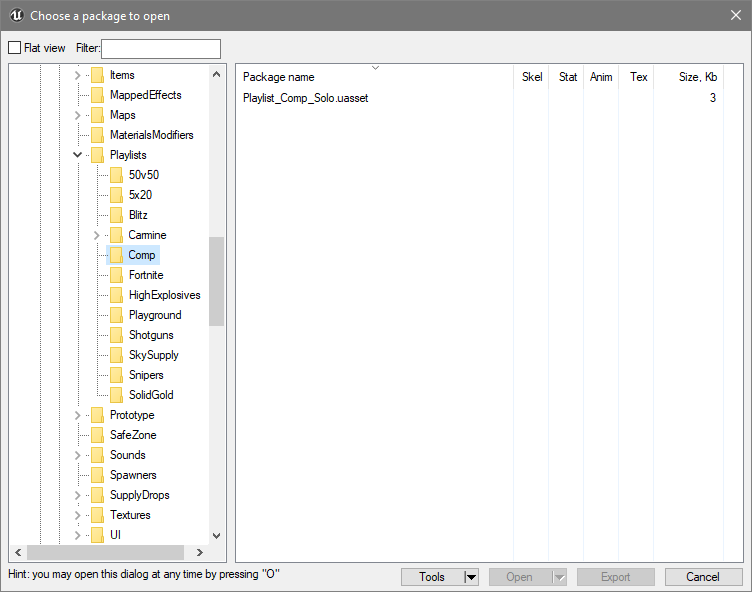Select the Playlist_Comp_Solo.uasset package
This screenshot has width=752, height=592.
coord(305,98)
